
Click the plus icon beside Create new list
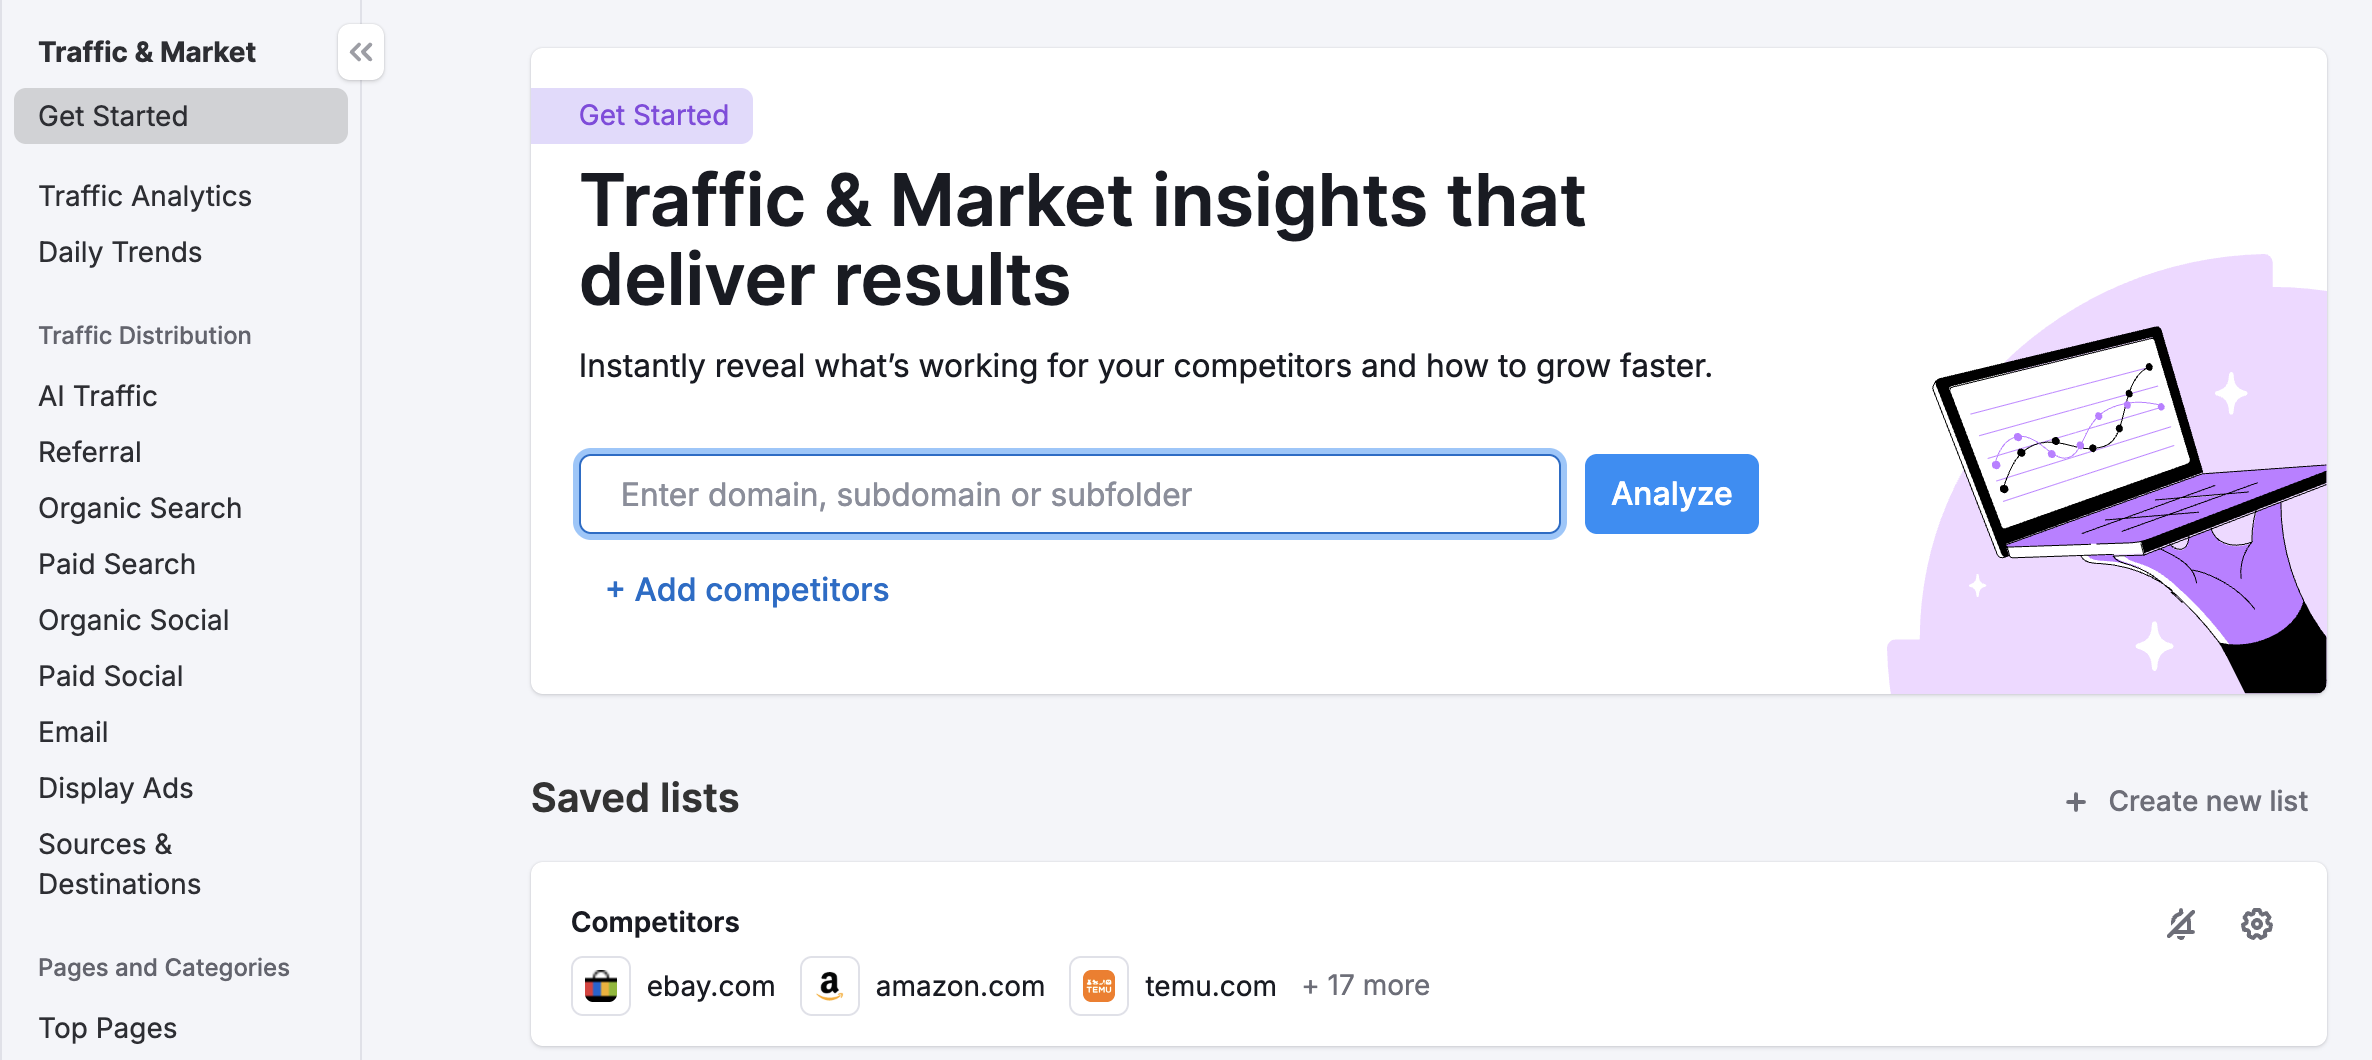(x=2077, y=801)
